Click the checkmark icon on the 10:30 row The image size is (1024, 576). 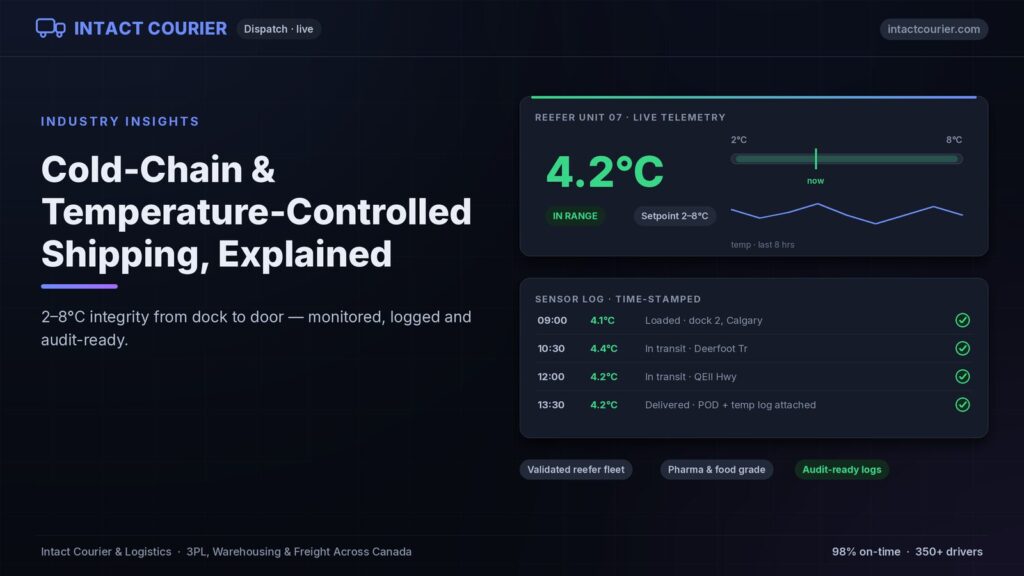[x=962, y=348]
